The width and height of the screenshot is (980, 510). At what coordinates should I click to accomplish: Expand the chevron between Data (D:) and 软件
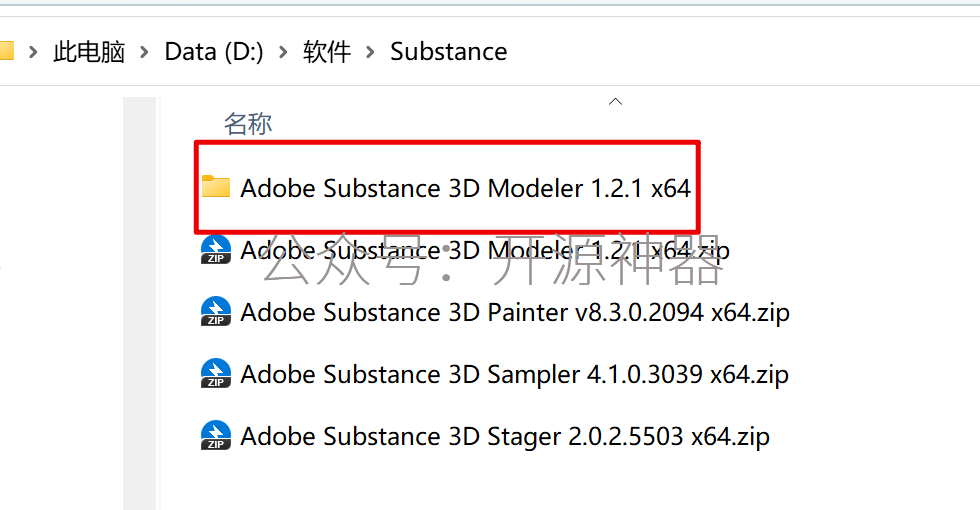click(x=283, y=52)
